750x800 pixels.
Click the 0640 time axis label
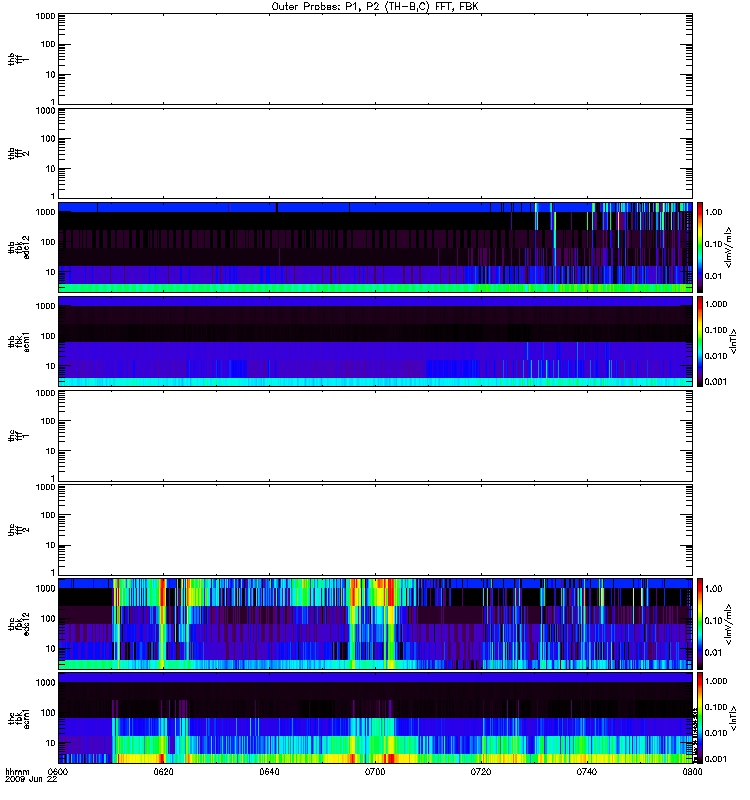tap(269, 772)
